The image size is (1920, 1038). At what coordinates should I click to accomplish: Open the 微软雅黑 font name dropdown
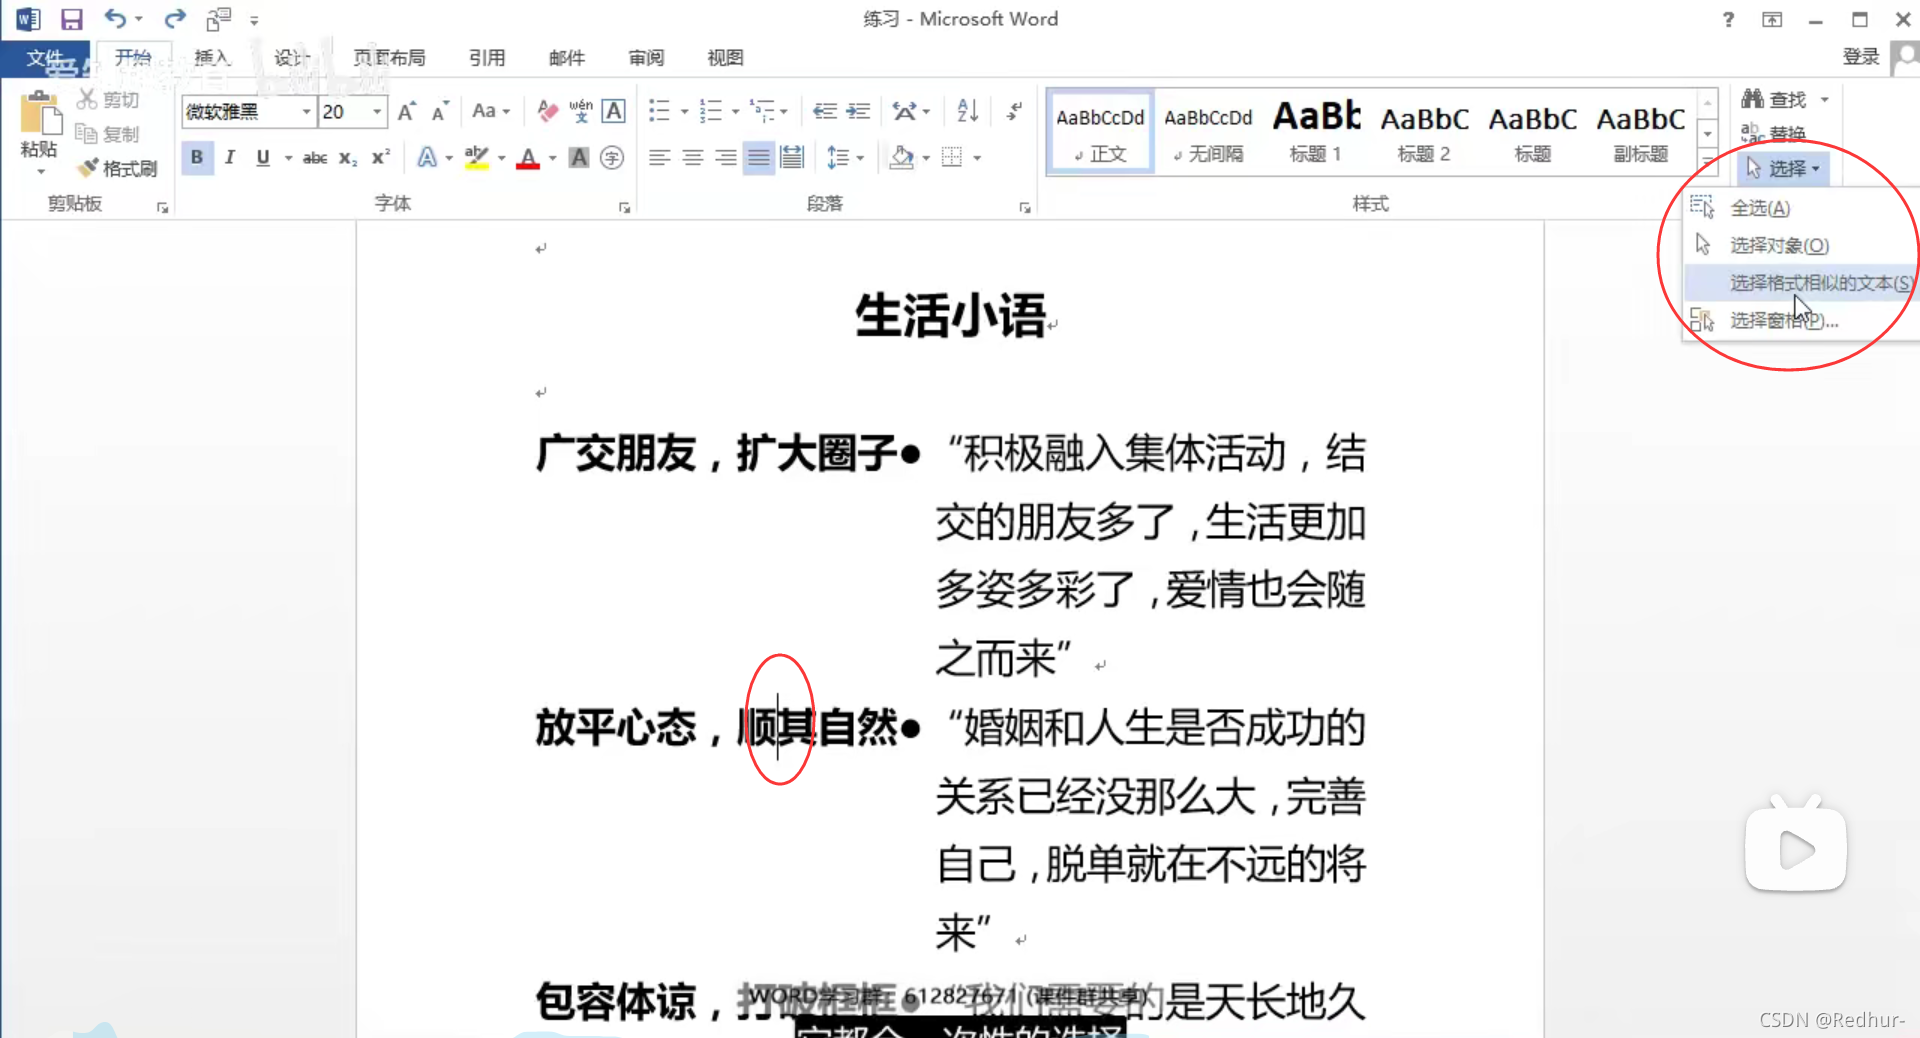305,111
